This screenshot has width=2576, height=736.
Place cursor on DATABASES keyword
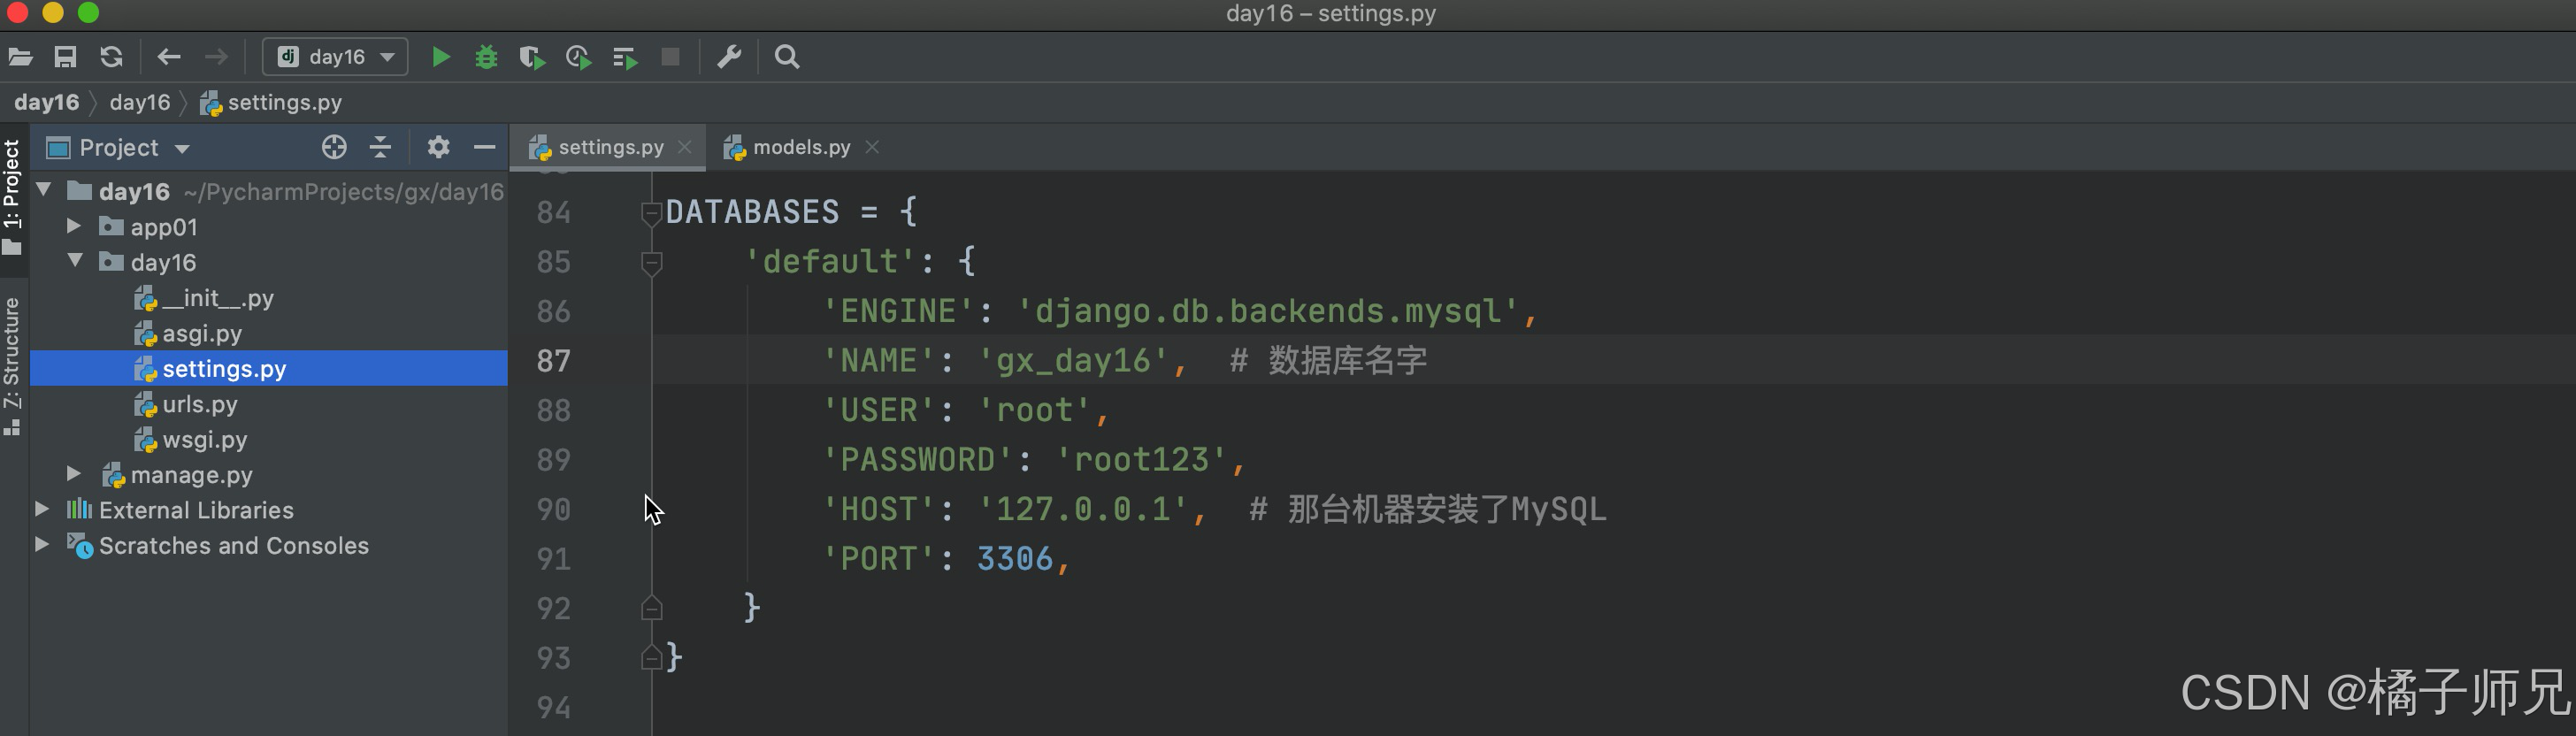click(x=752, y=212)
